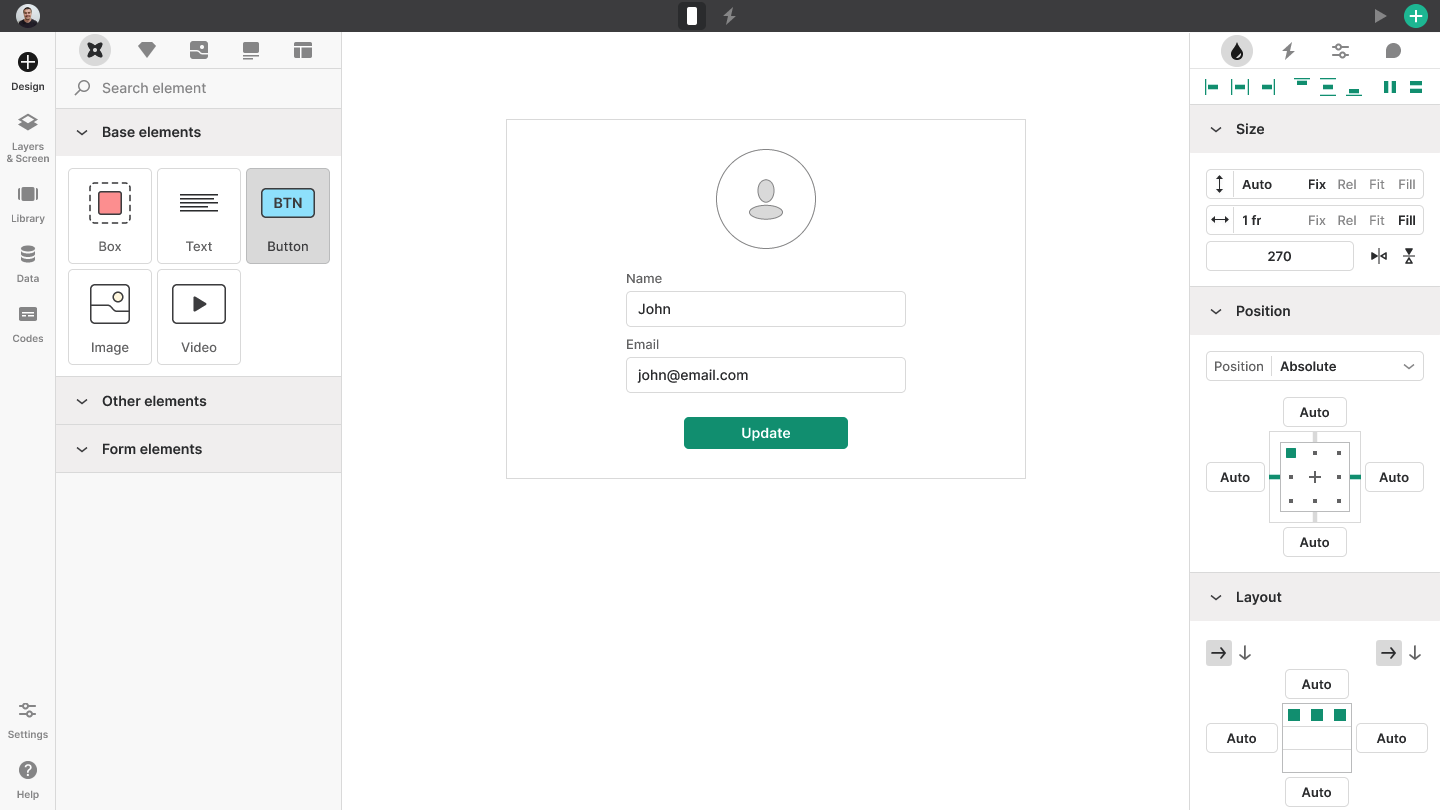The image size is (1440, 810).
Task: Align the element to the left edge
Action: 1212,87
